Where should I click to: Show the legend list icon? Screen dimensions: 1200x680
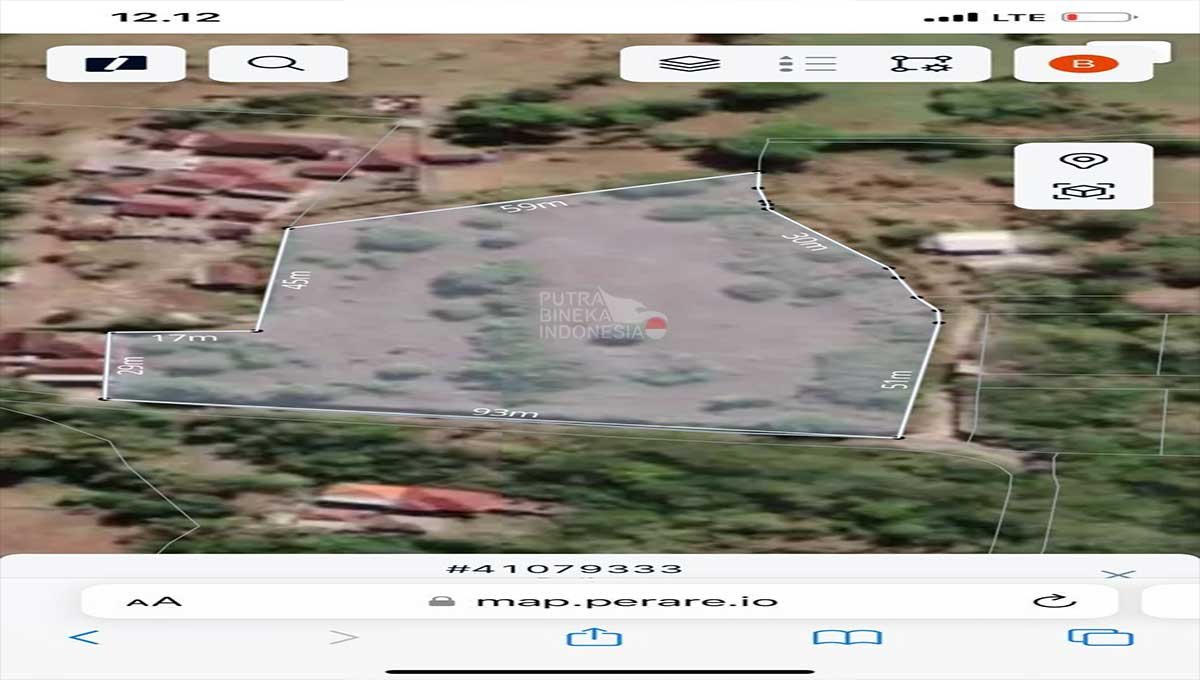pos(806,64)
